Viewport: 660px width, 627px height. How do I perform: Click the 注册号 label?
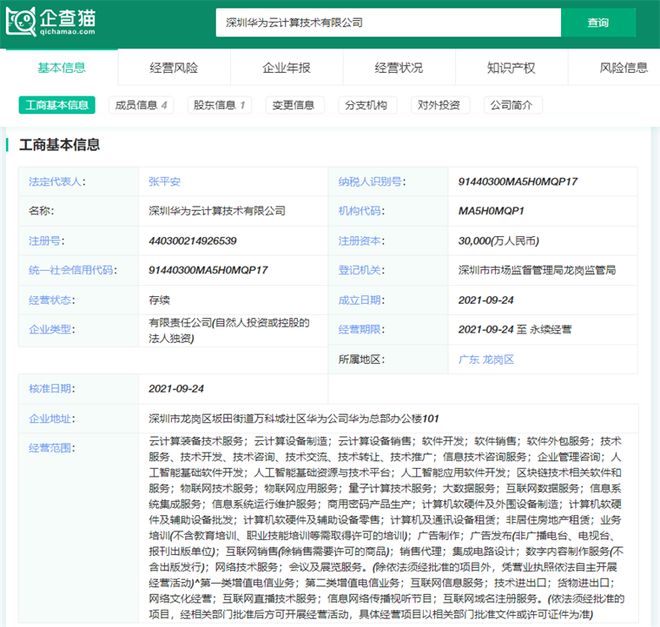coord(46,241)
